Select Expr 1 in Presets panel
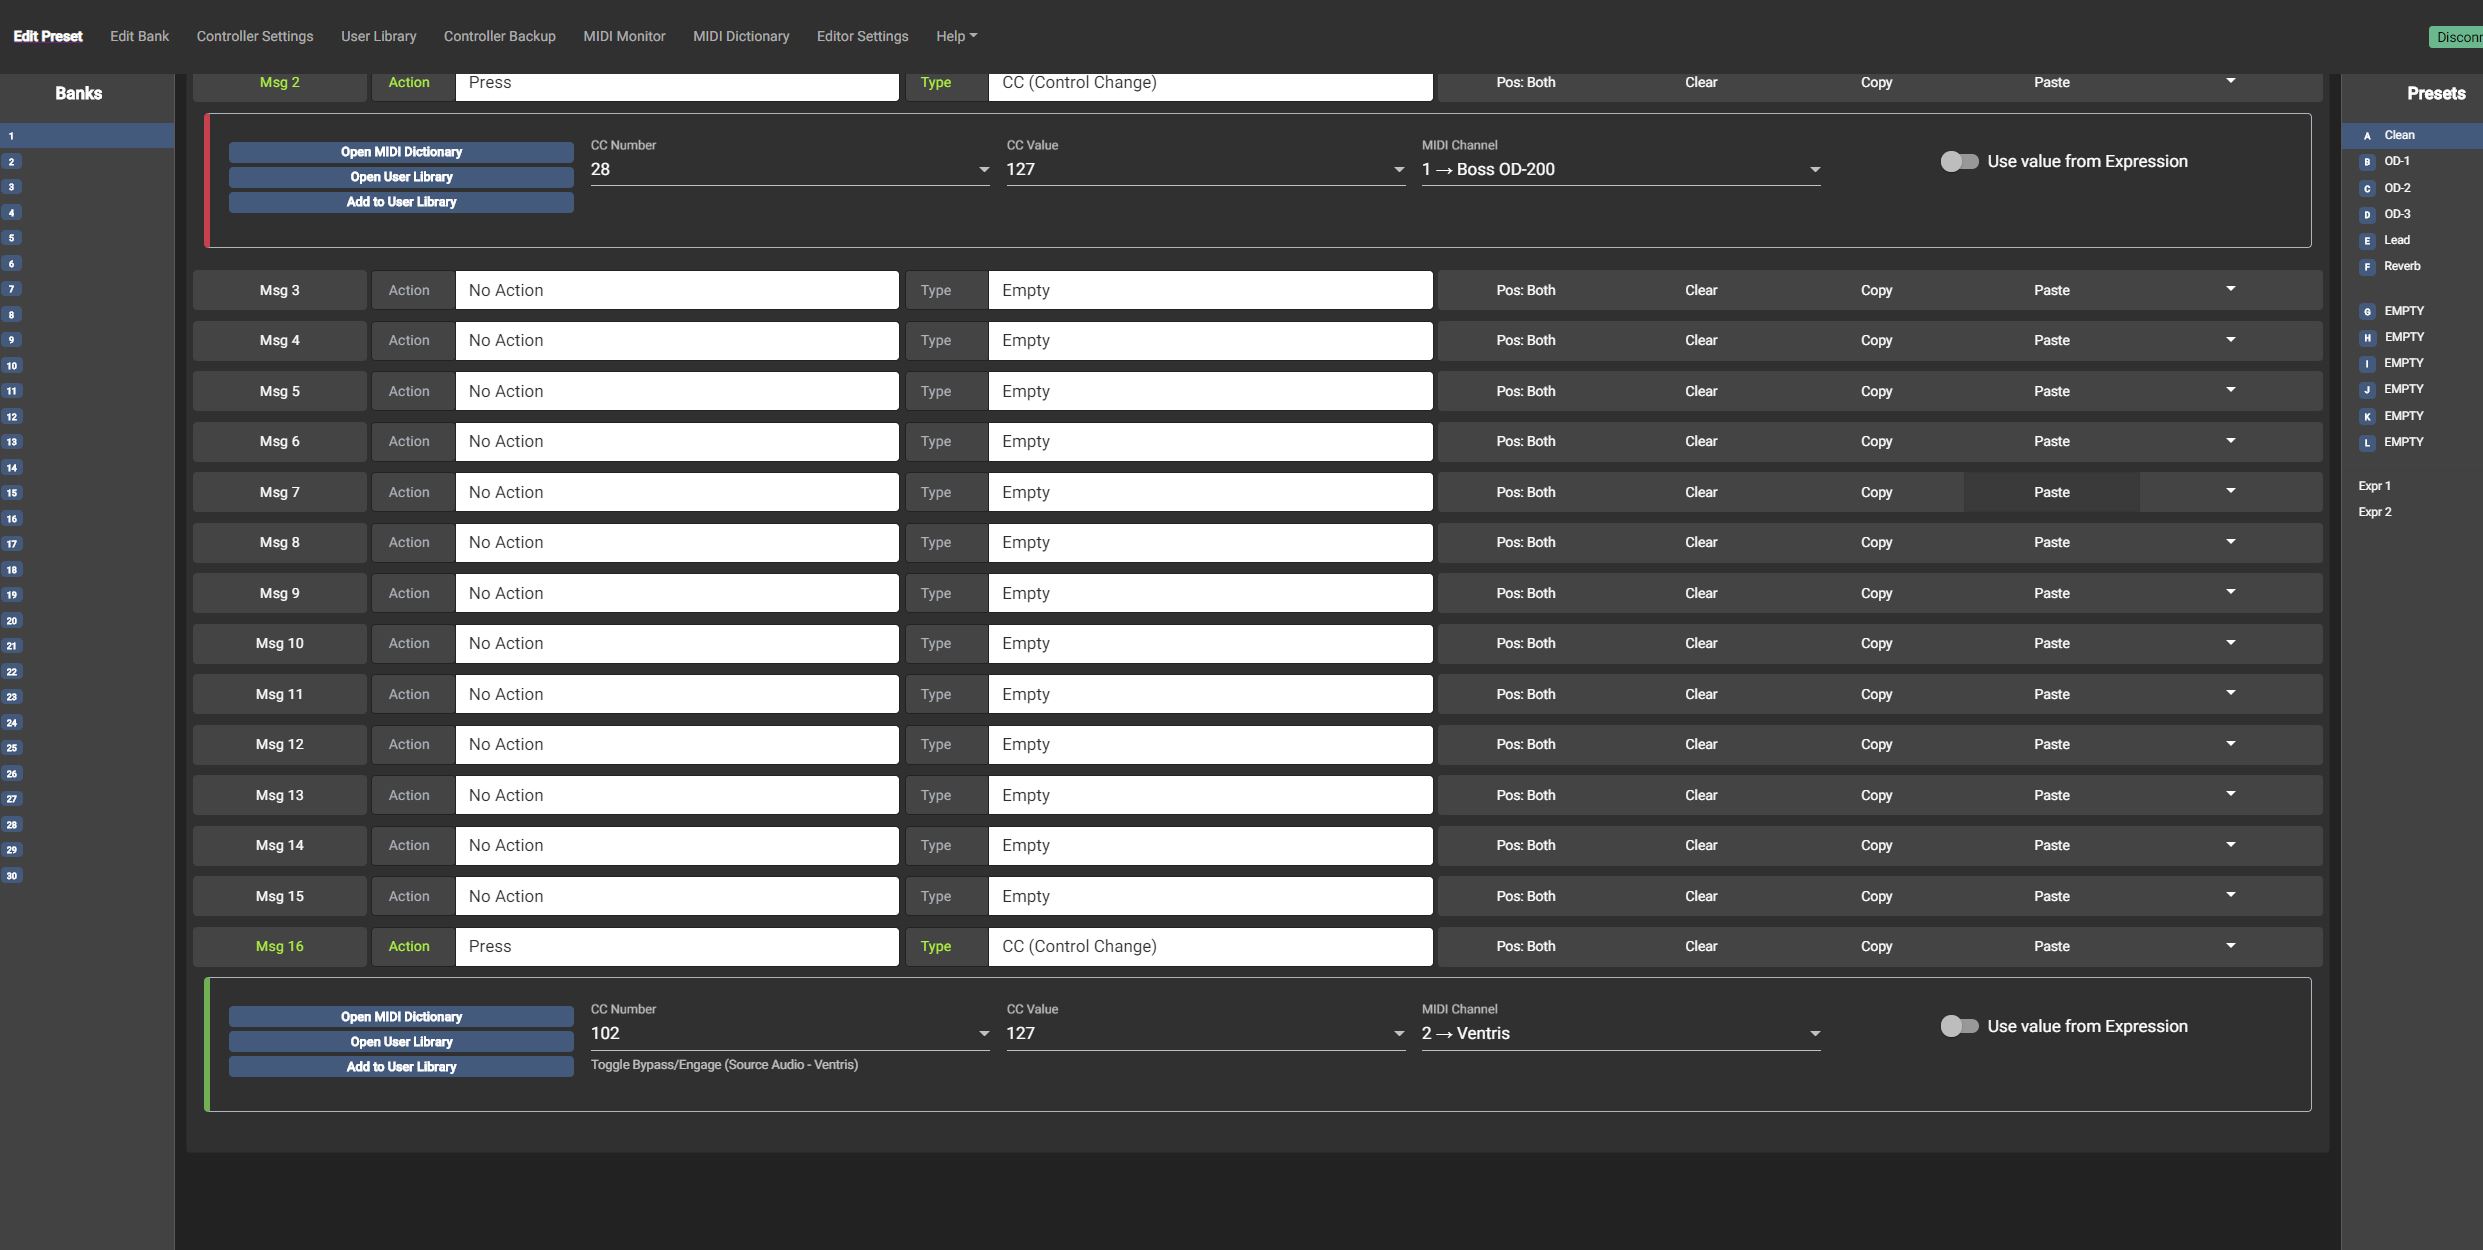 pyautogui.click(x=2374, y=486)
